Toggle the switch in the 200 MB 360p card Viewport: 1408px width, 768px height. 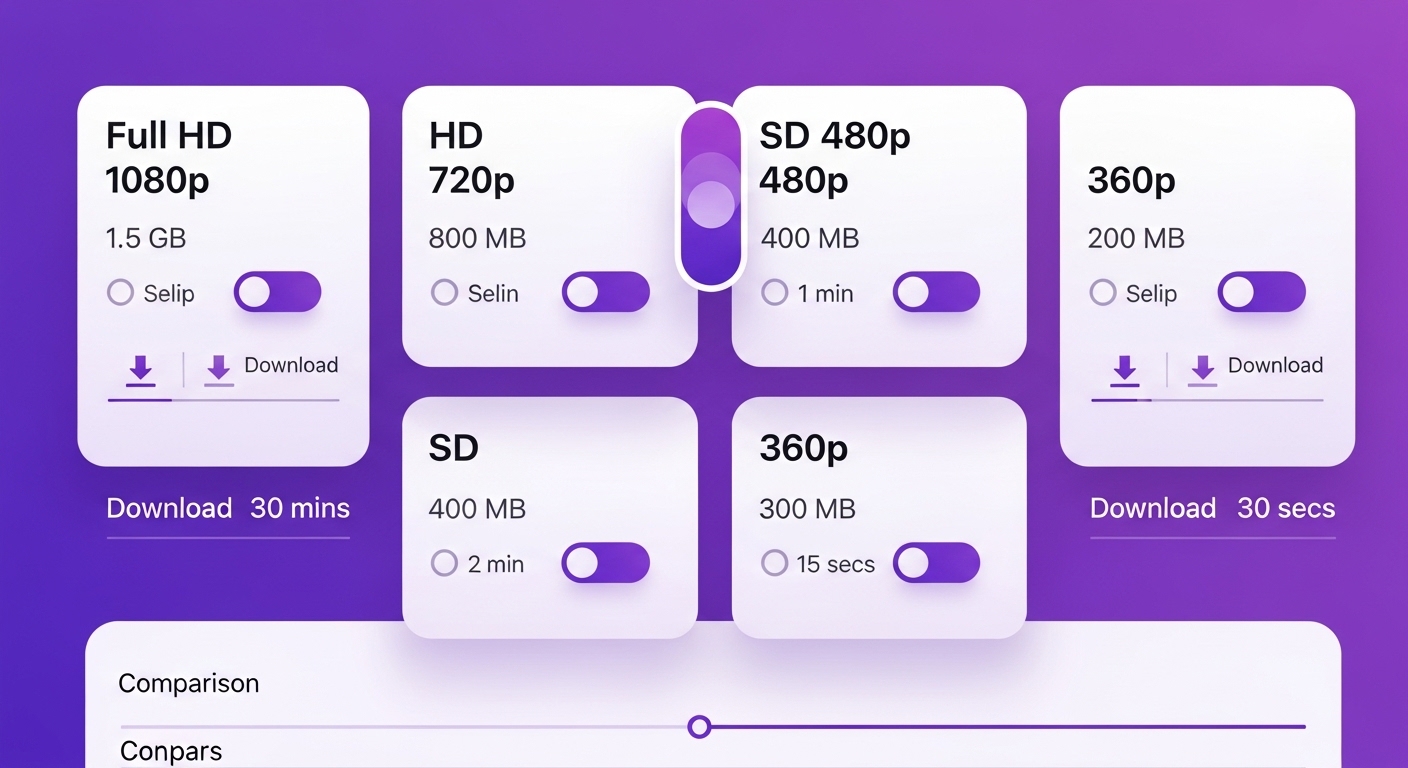pos(1261,292)
